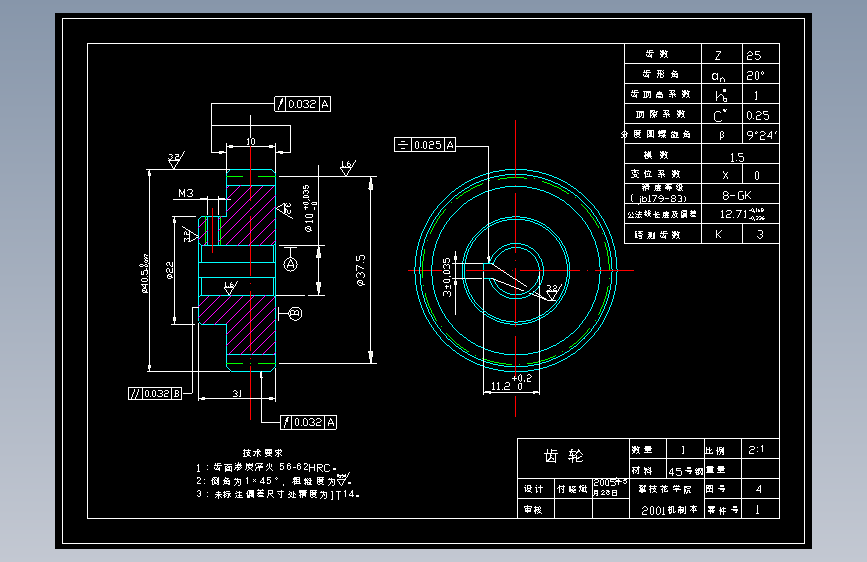This screenshot has height=562, width=867.
Task: Click technical requirement line 2 with 1×45°
Action: [273, 480]
